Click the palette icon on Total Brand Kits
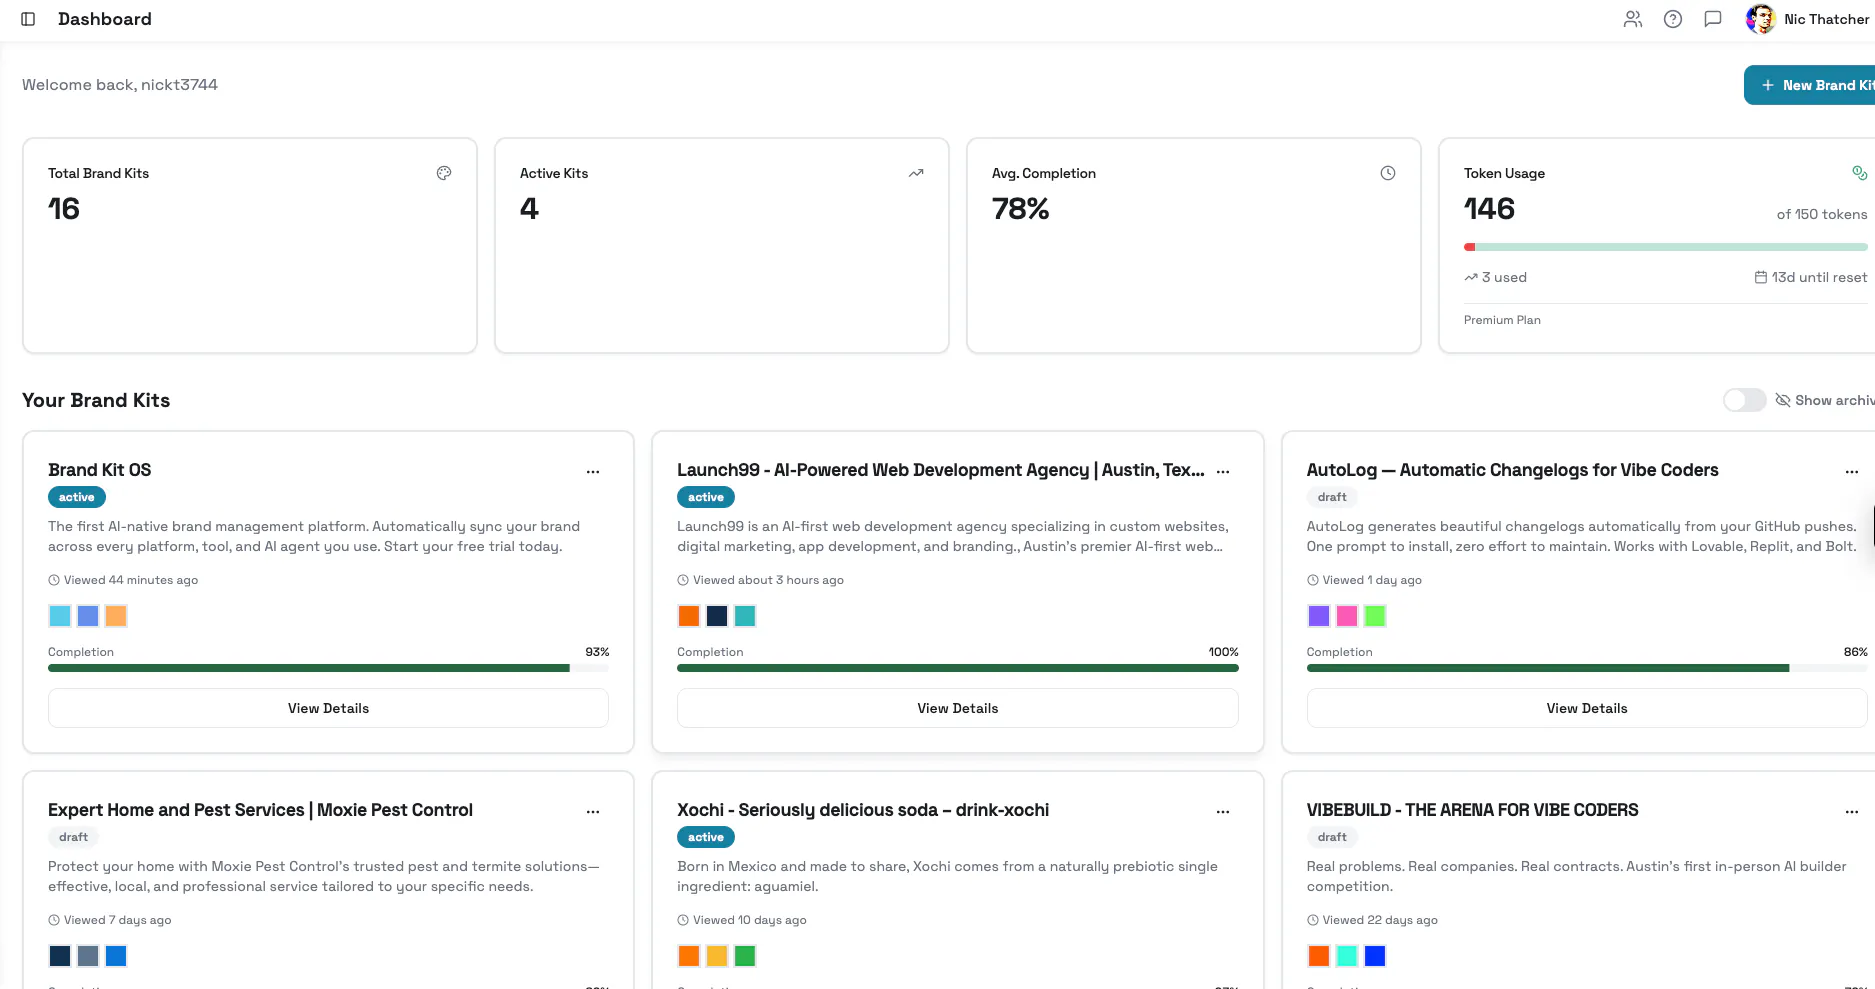The height and width of the screenshot is (989, 1875). pyautogui.click(x=444, y=173)
